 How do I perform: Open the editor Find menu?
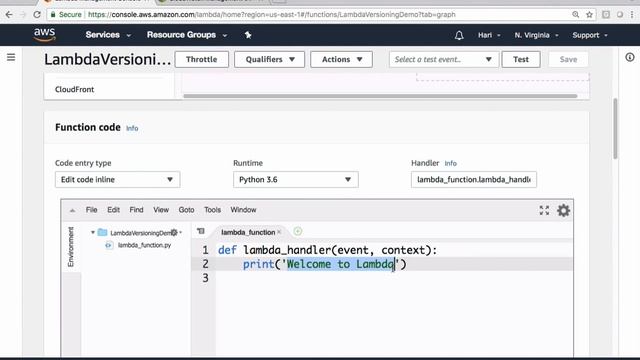coord(136,210)
